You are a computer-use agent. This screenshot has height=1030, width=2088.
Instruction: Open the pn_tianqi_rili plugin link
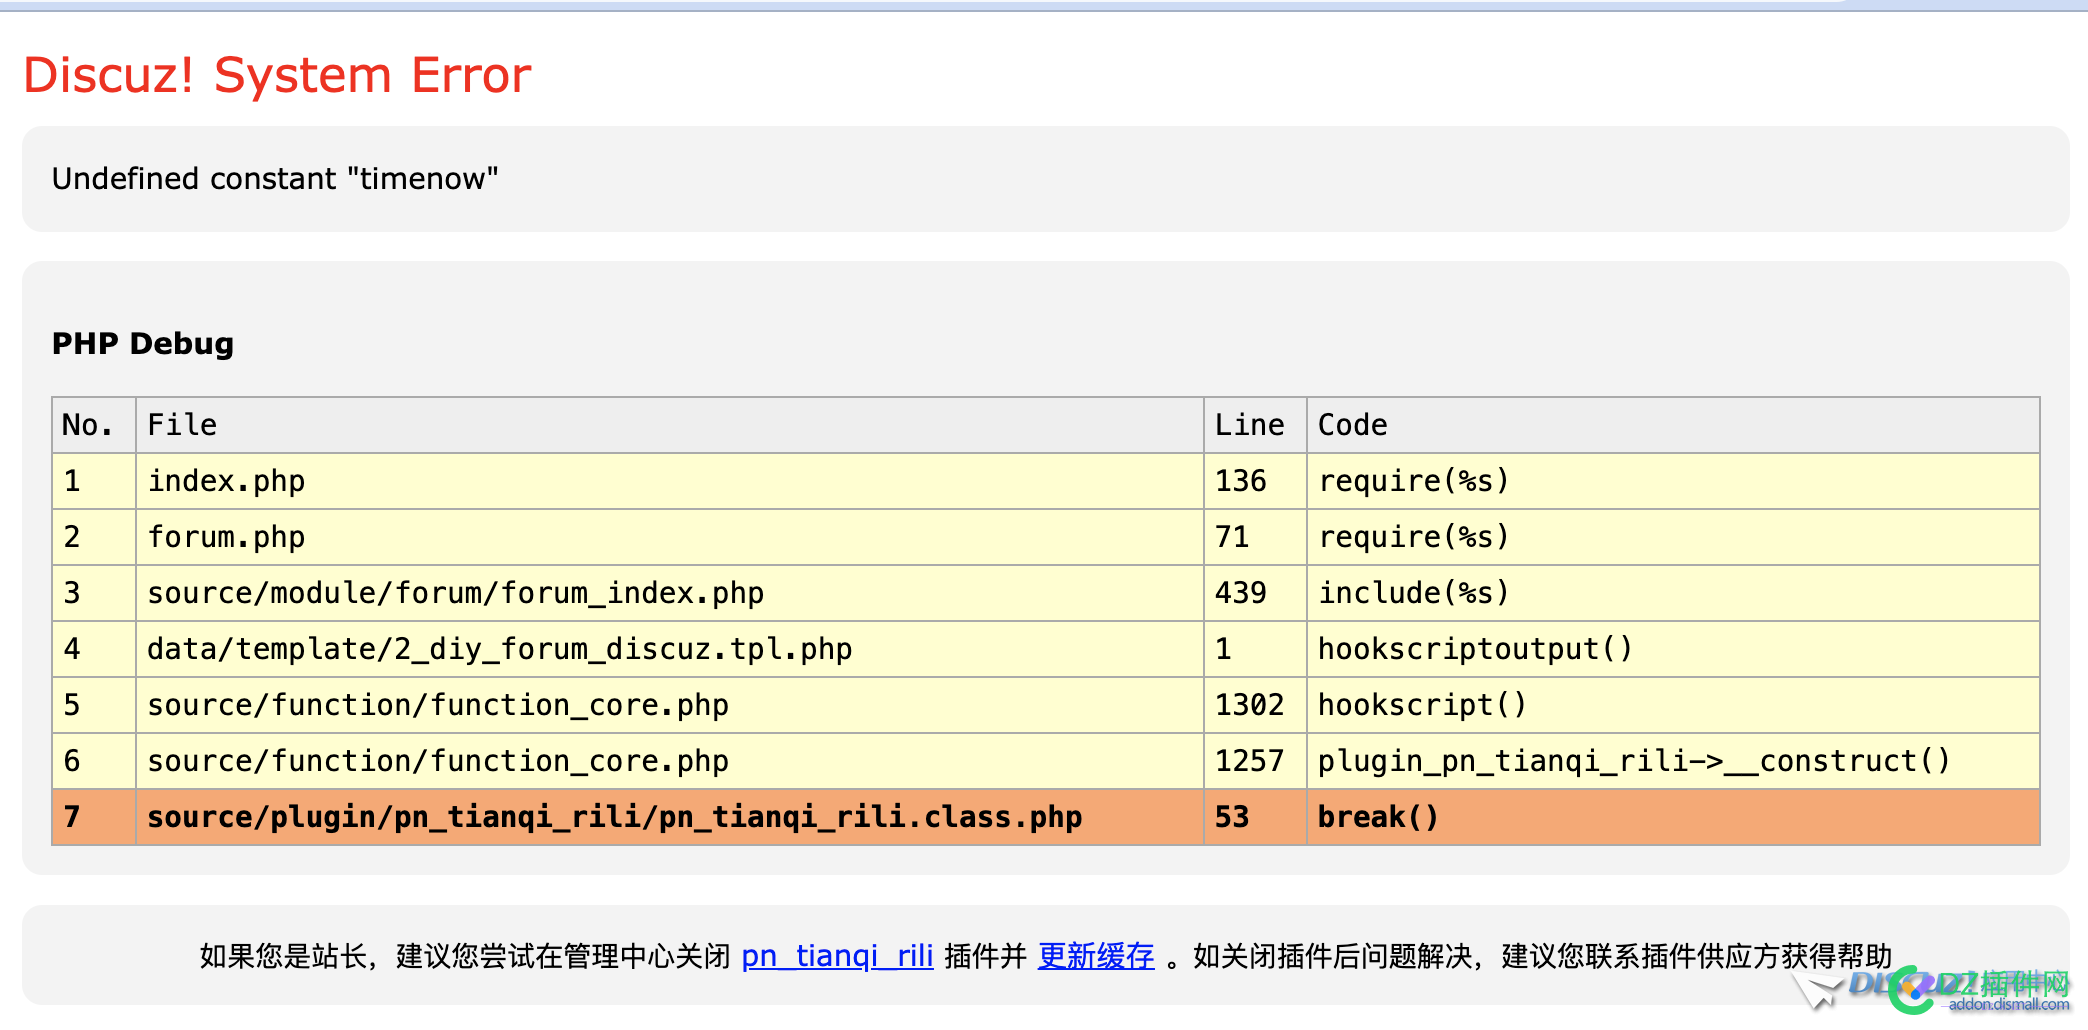pyautogui.click(x=837, y=956)
